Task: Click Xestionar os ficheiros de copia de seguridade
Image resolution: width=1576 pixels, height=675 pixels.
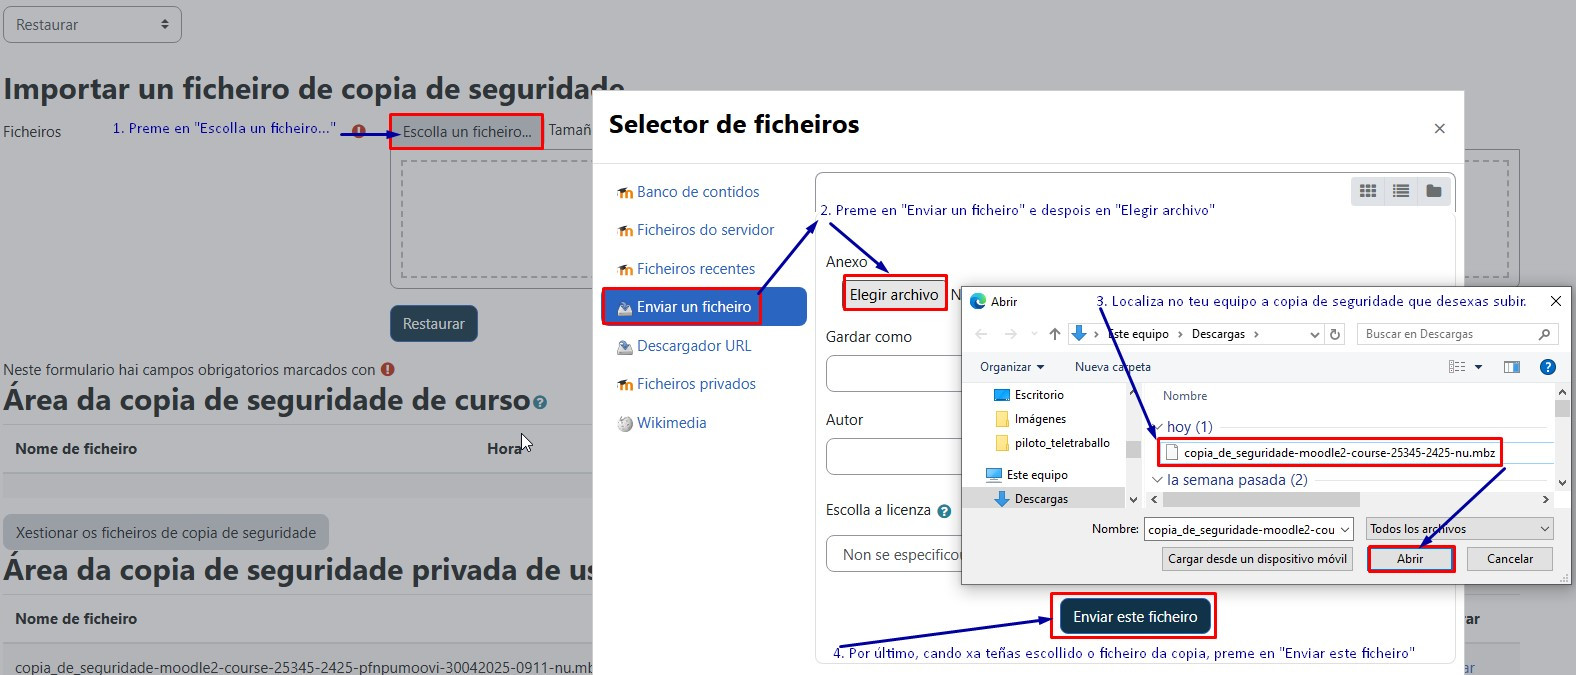Action: pos(166,533)
